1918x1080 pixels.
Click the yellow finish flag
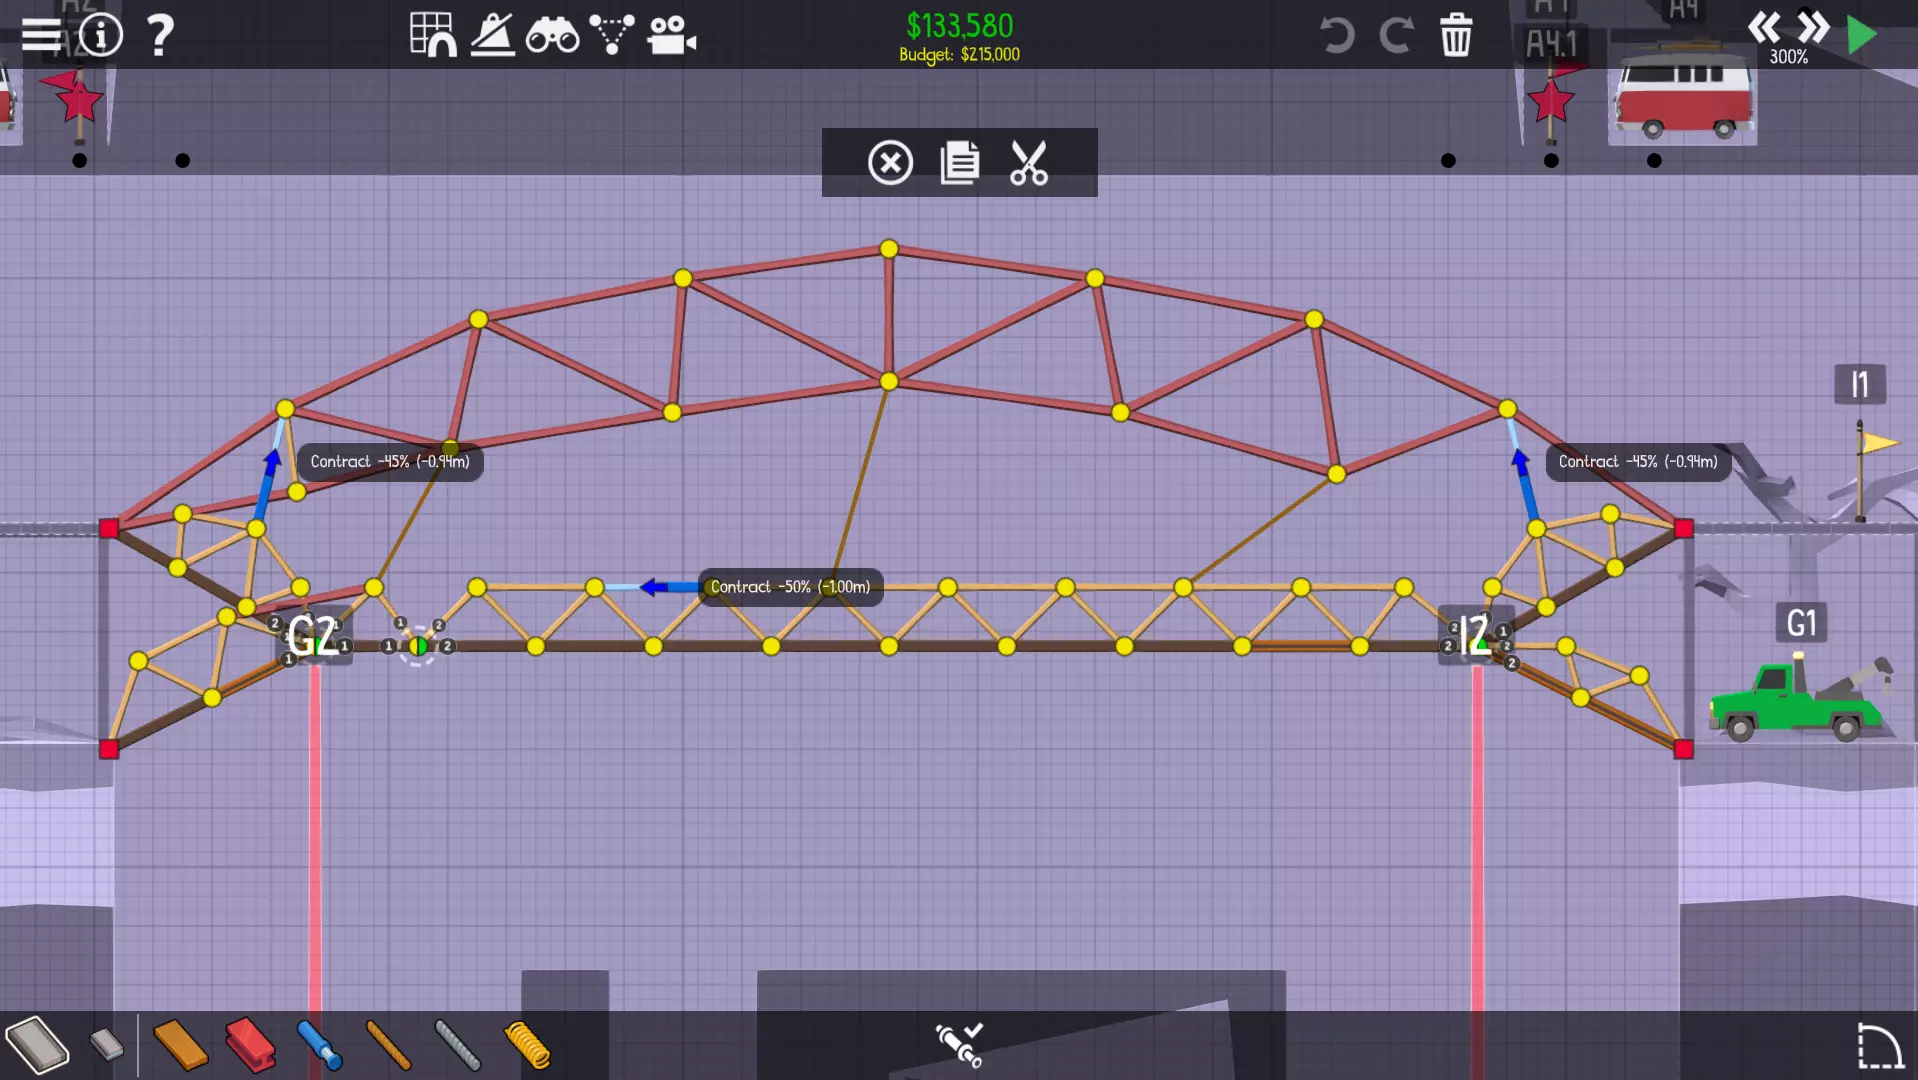point(1876,445)
